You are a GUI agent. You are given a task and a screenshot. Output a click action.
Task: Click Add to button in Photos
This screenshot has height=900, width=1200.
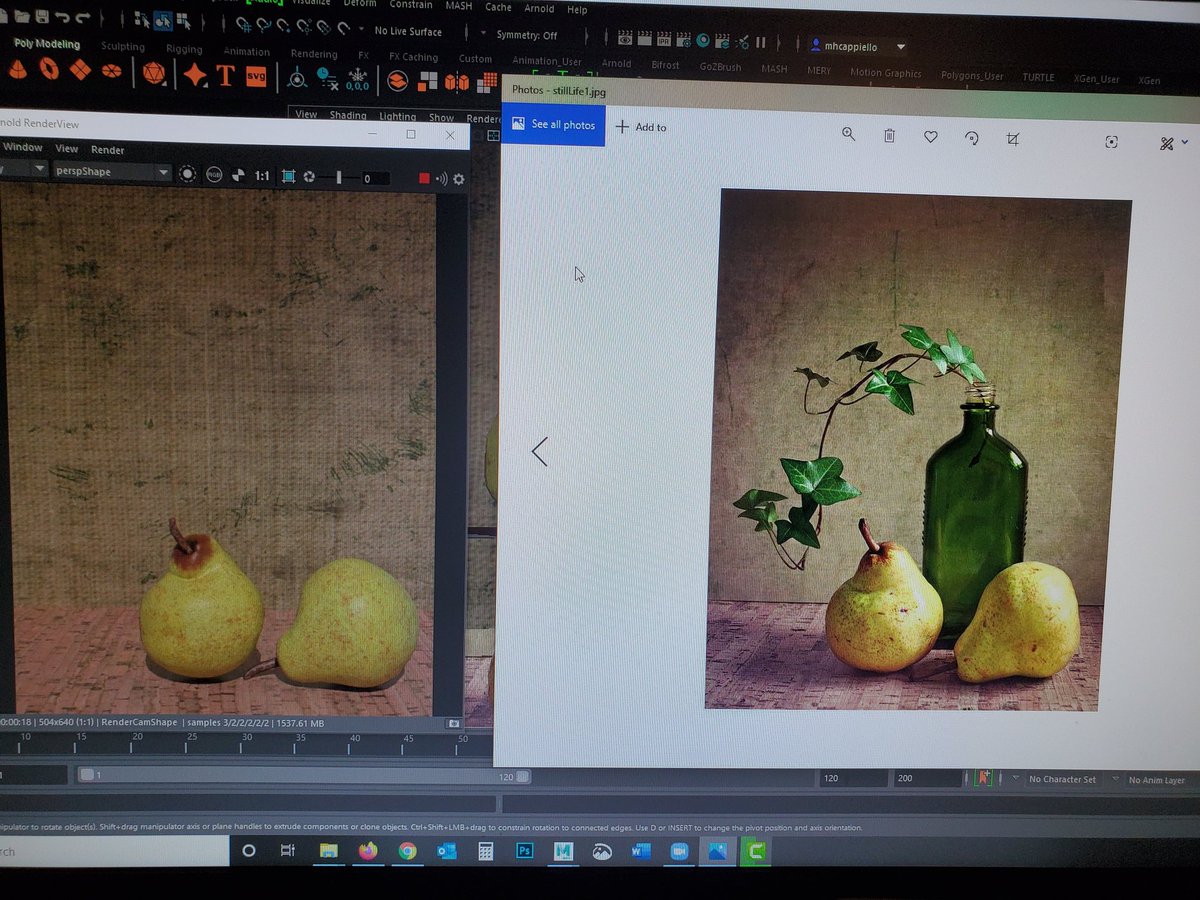click(641, 127)
